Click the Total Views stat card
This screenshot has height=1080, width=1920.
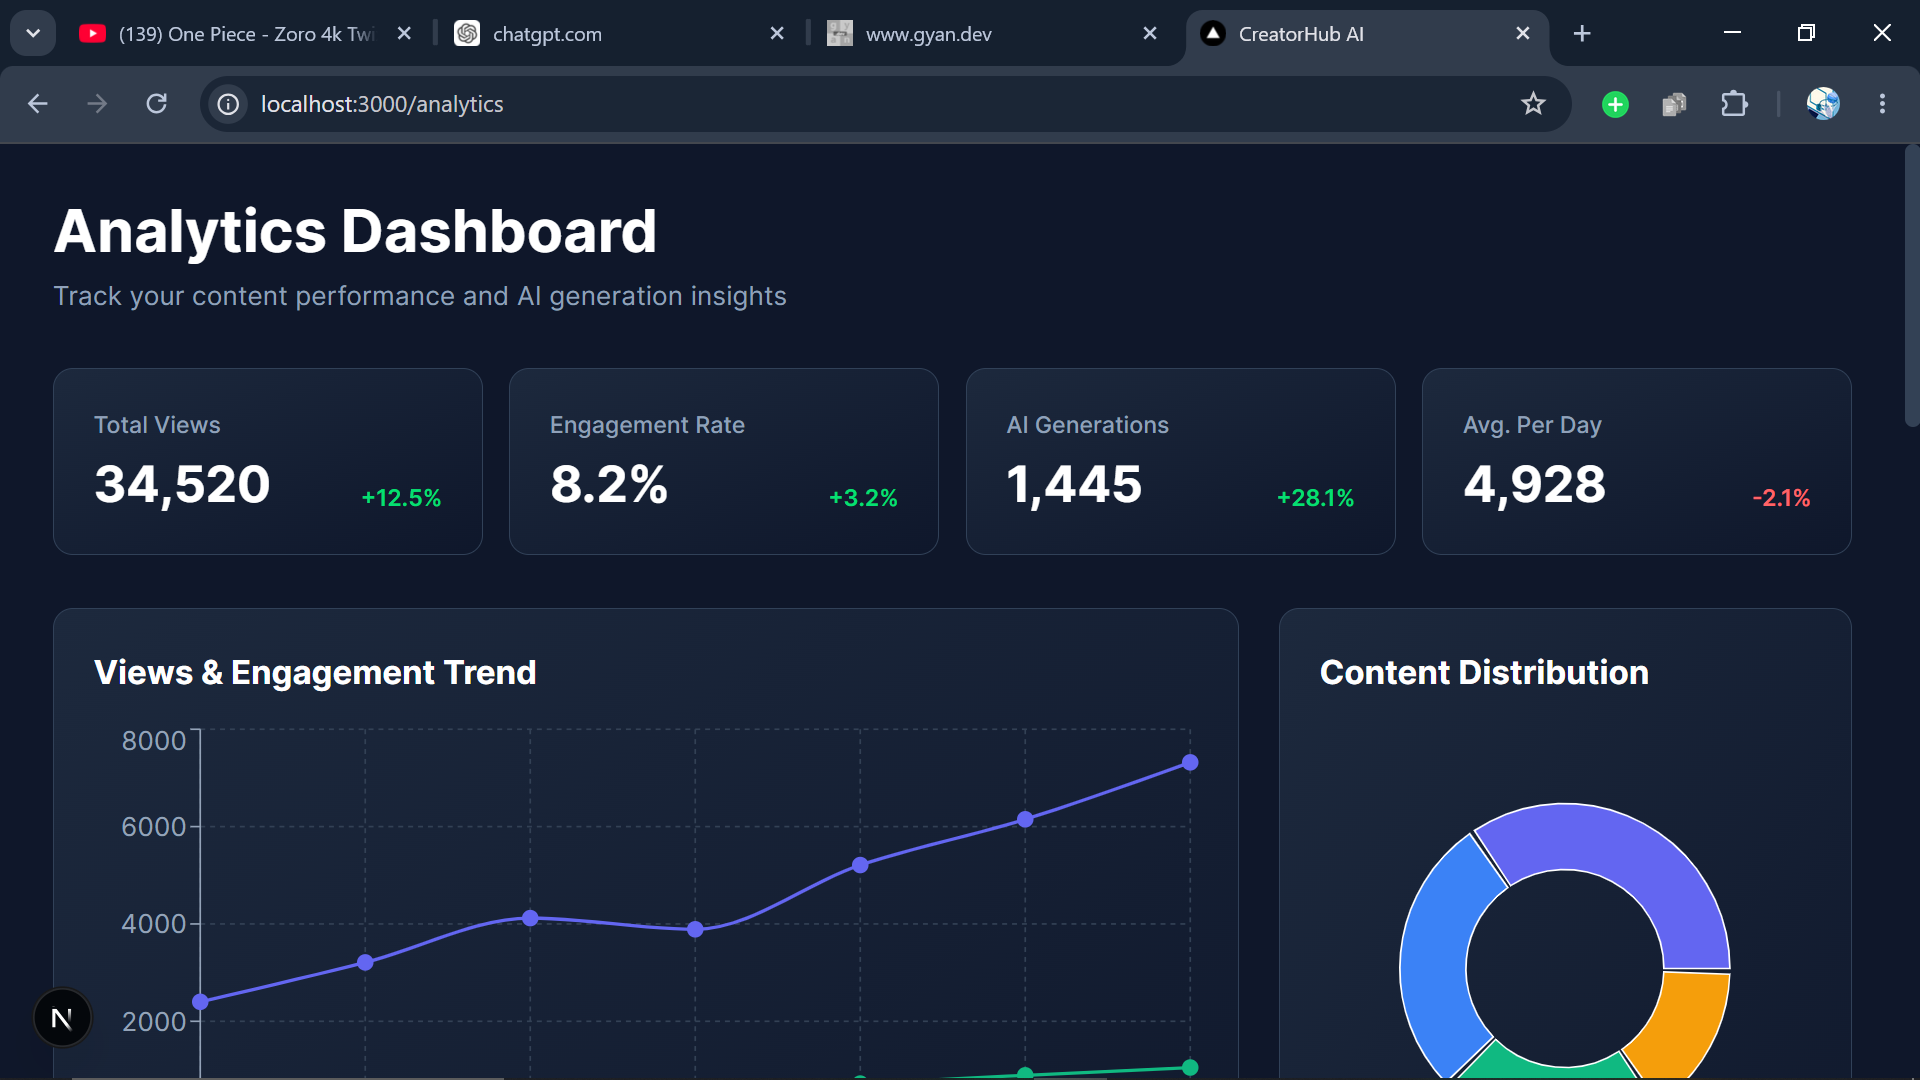click(268, 461)
